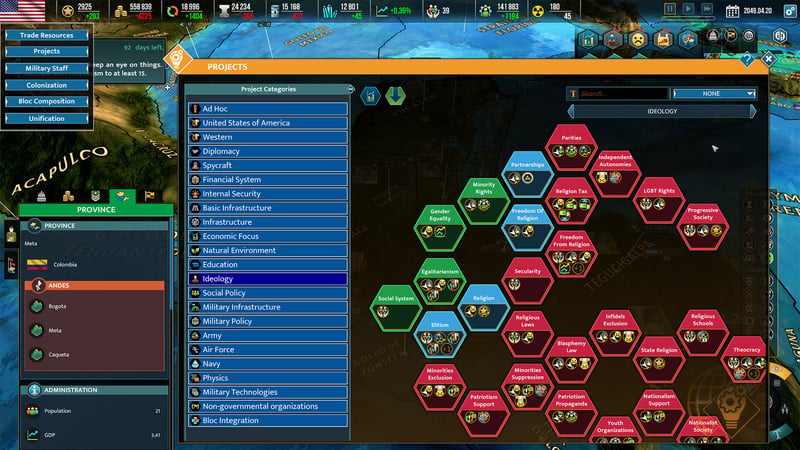800x450 pixels.
Task: Select the Ad Hoc project category
Action: (268, 109)
